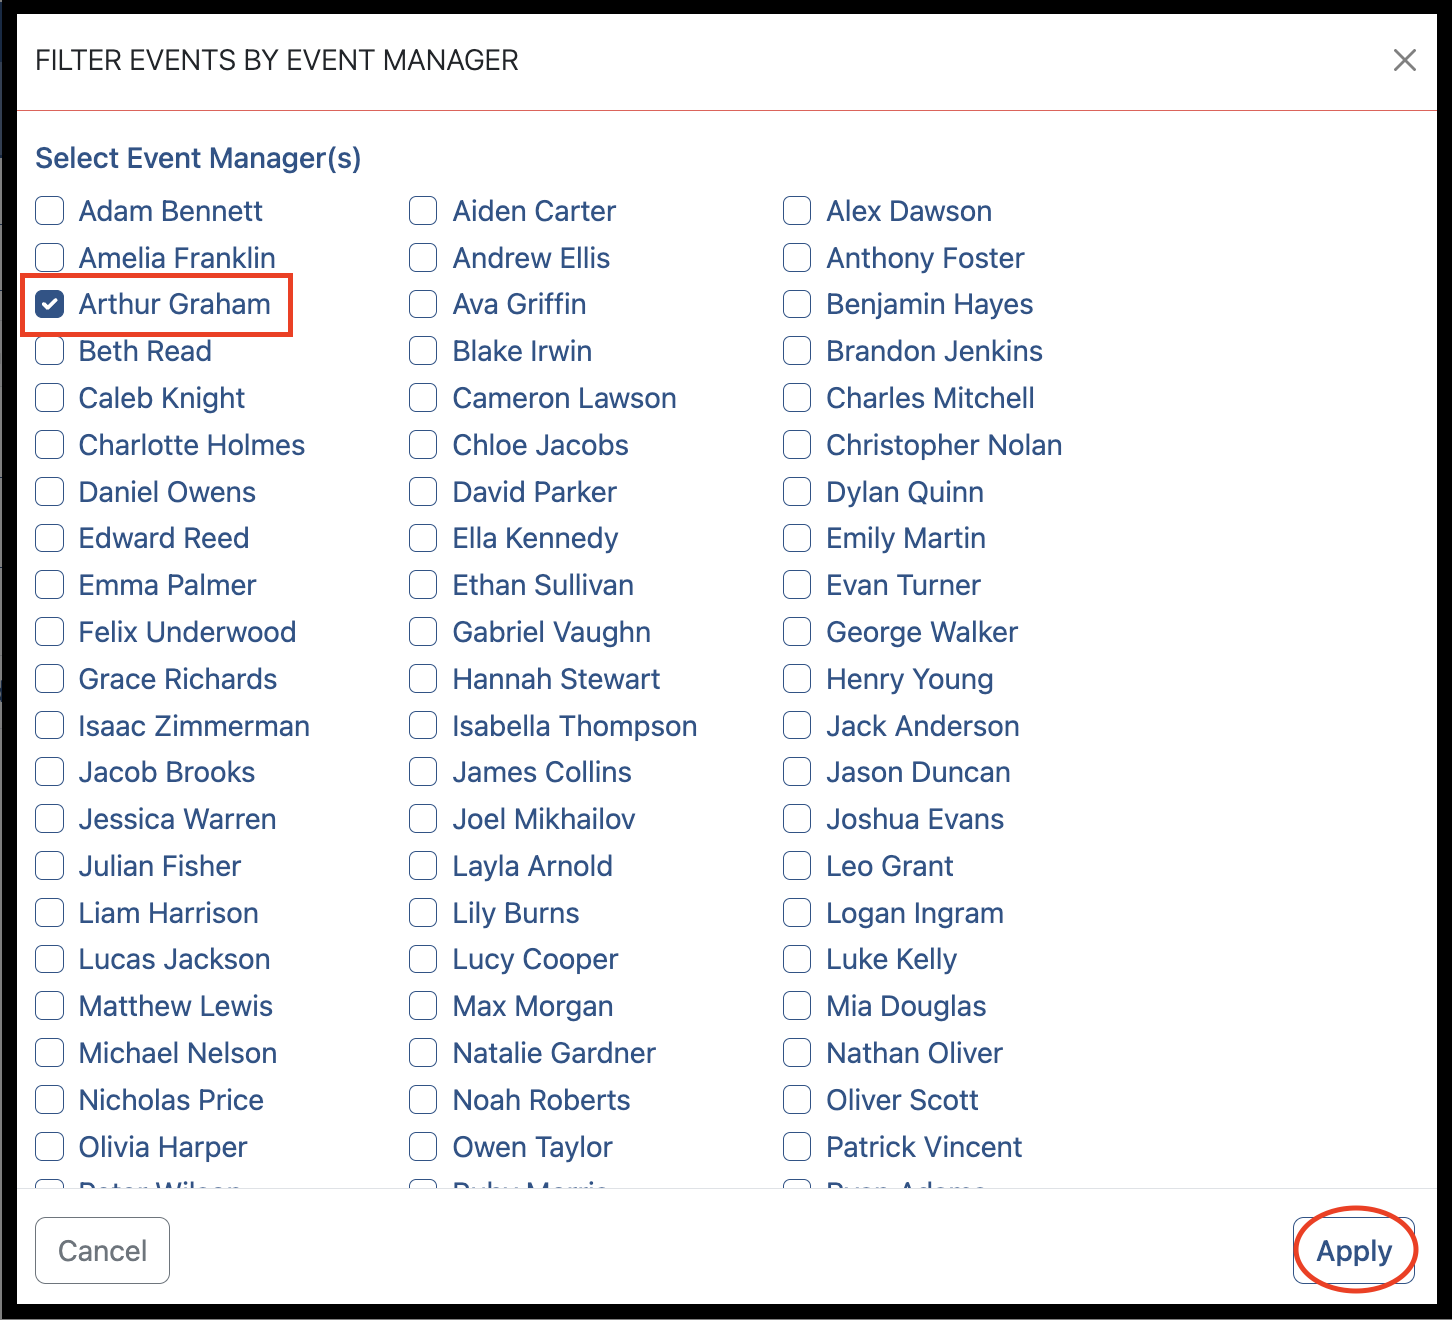Select the Caleb Knight checkbox
Screen dimensions: 1452x1320
pyautogui.click(x=50, y=398)
